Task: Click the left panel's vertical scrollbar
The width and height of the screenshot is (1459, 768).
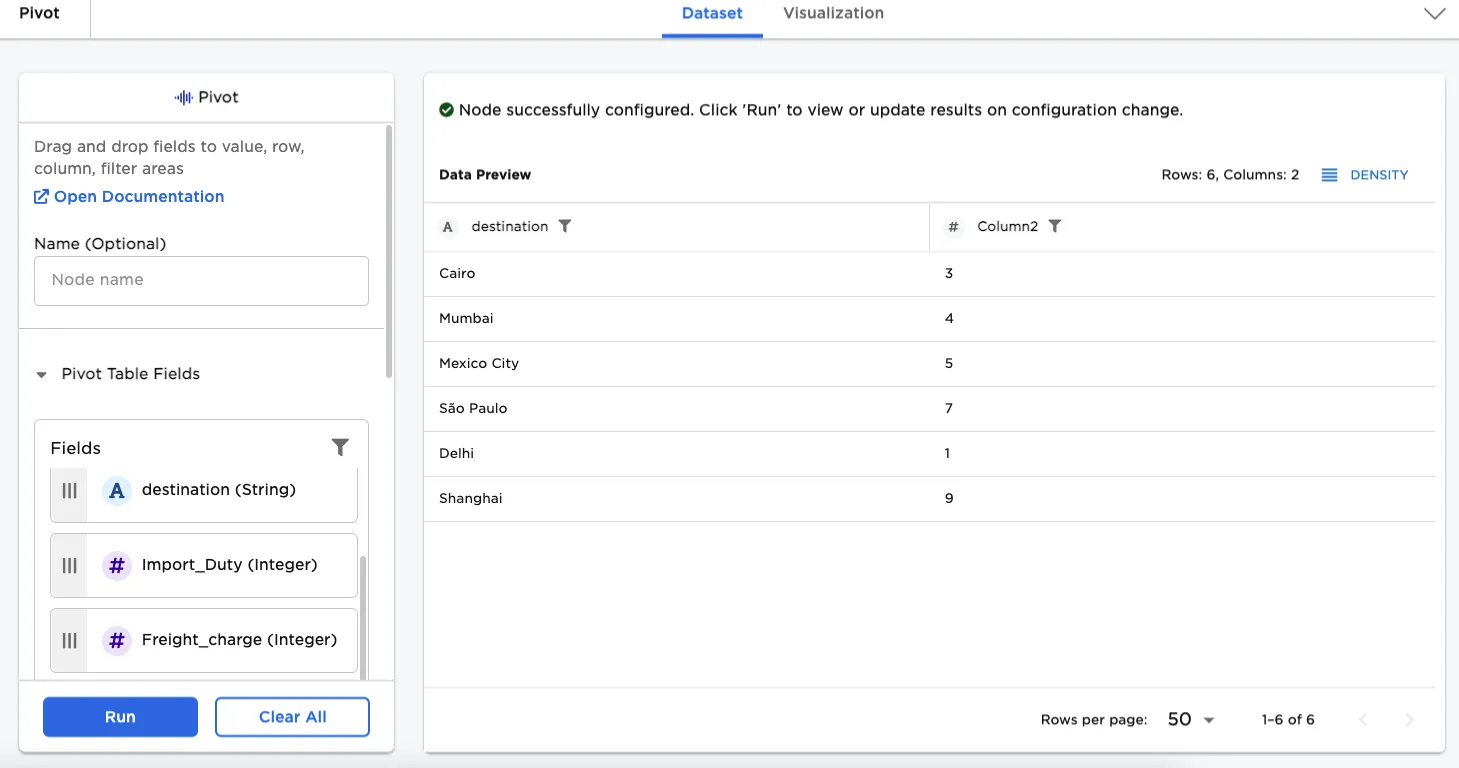Action: pyautogui.click(x=389, y=250)
